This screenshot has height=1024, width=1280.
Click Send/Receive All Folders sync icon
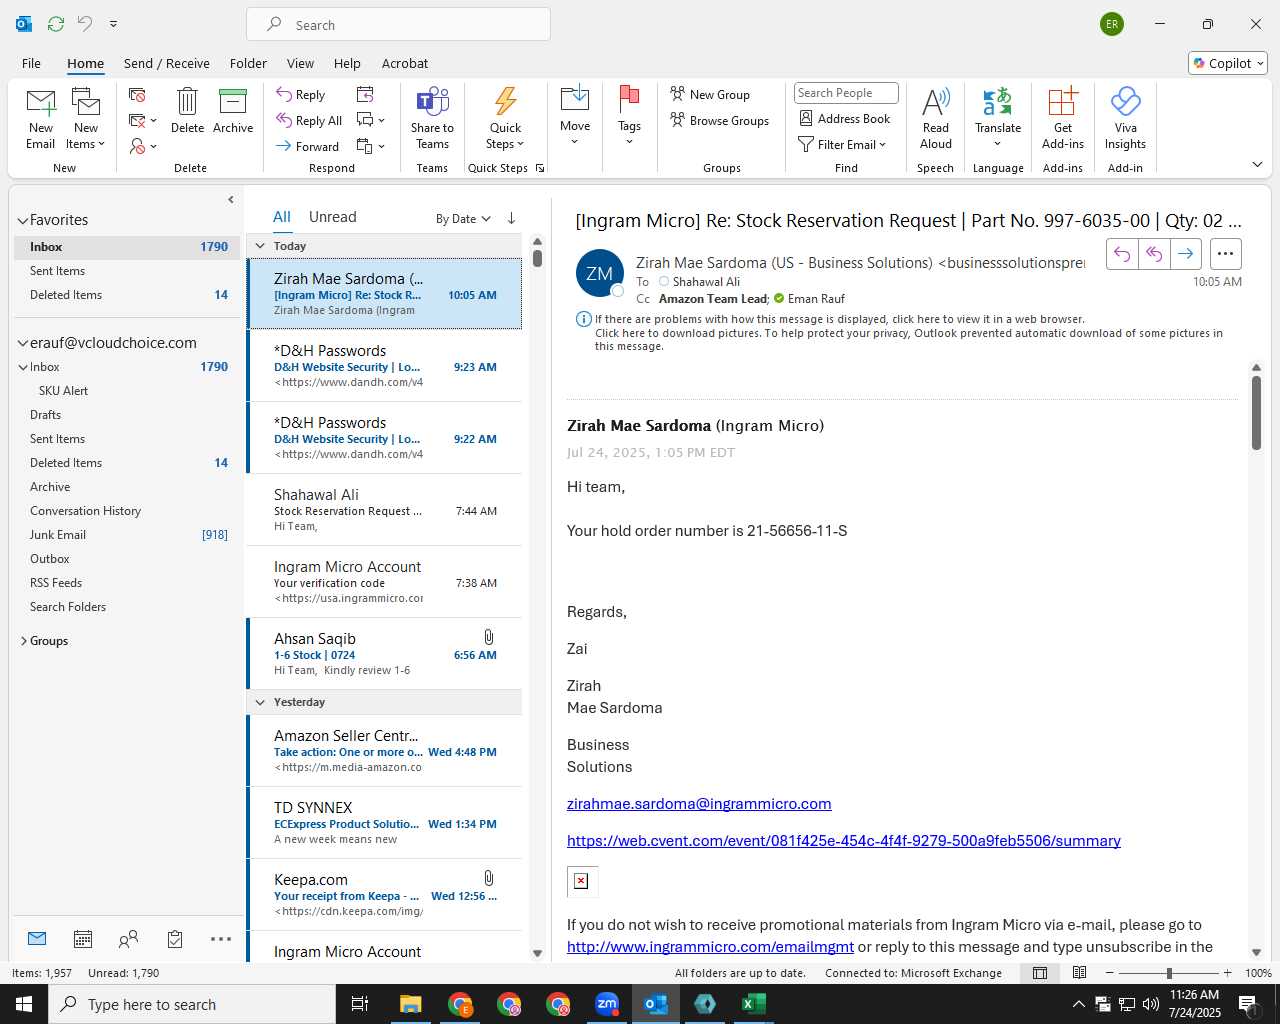(56, 23)
